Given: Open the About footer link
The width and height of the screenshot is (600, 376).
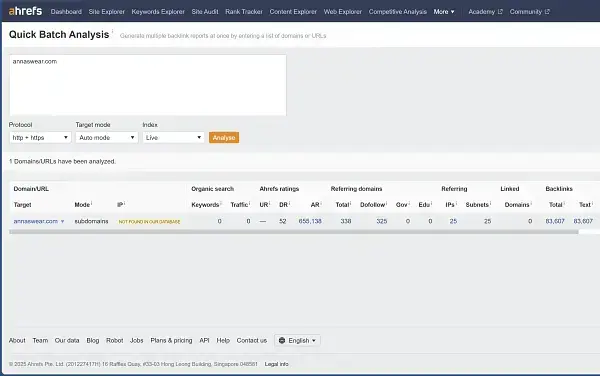Looking at the screenshot, I should [17, 340].
